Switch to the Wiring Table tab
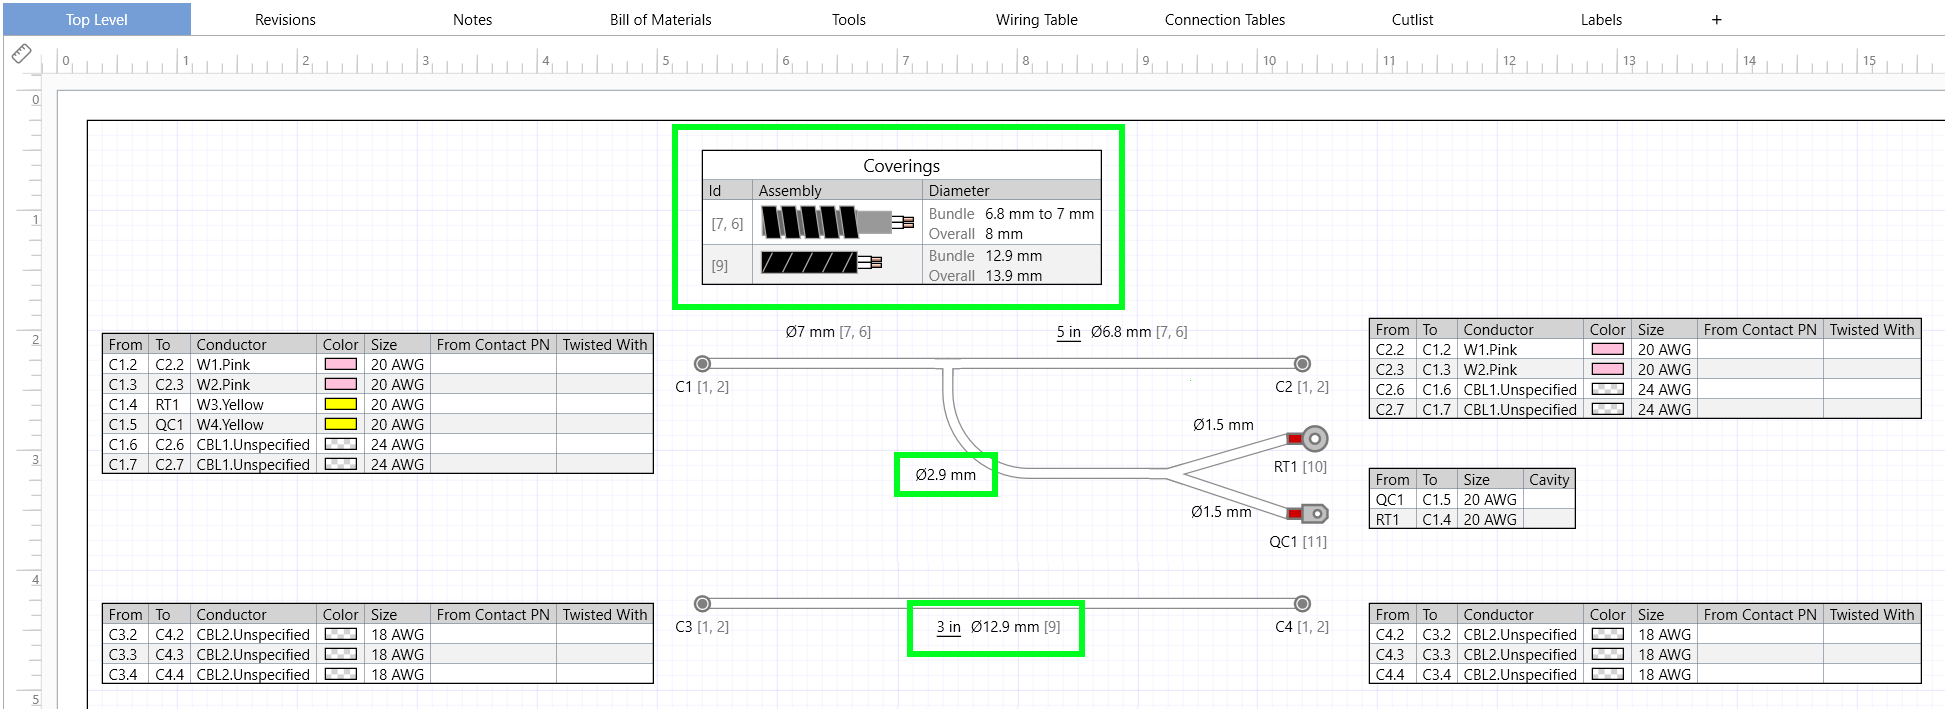 coord(1037,20)
